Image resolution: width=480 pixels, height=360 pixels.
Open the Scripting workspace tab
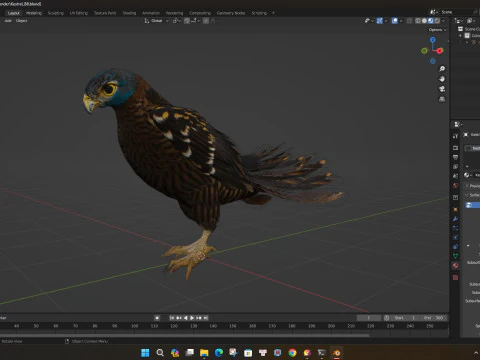tap(259, 13)
